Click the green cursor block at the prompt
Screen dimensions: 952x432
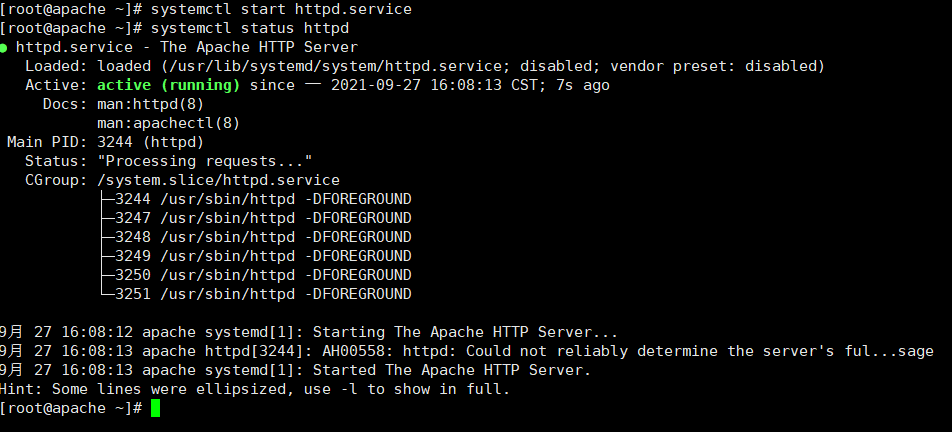[x=154, y=408]
